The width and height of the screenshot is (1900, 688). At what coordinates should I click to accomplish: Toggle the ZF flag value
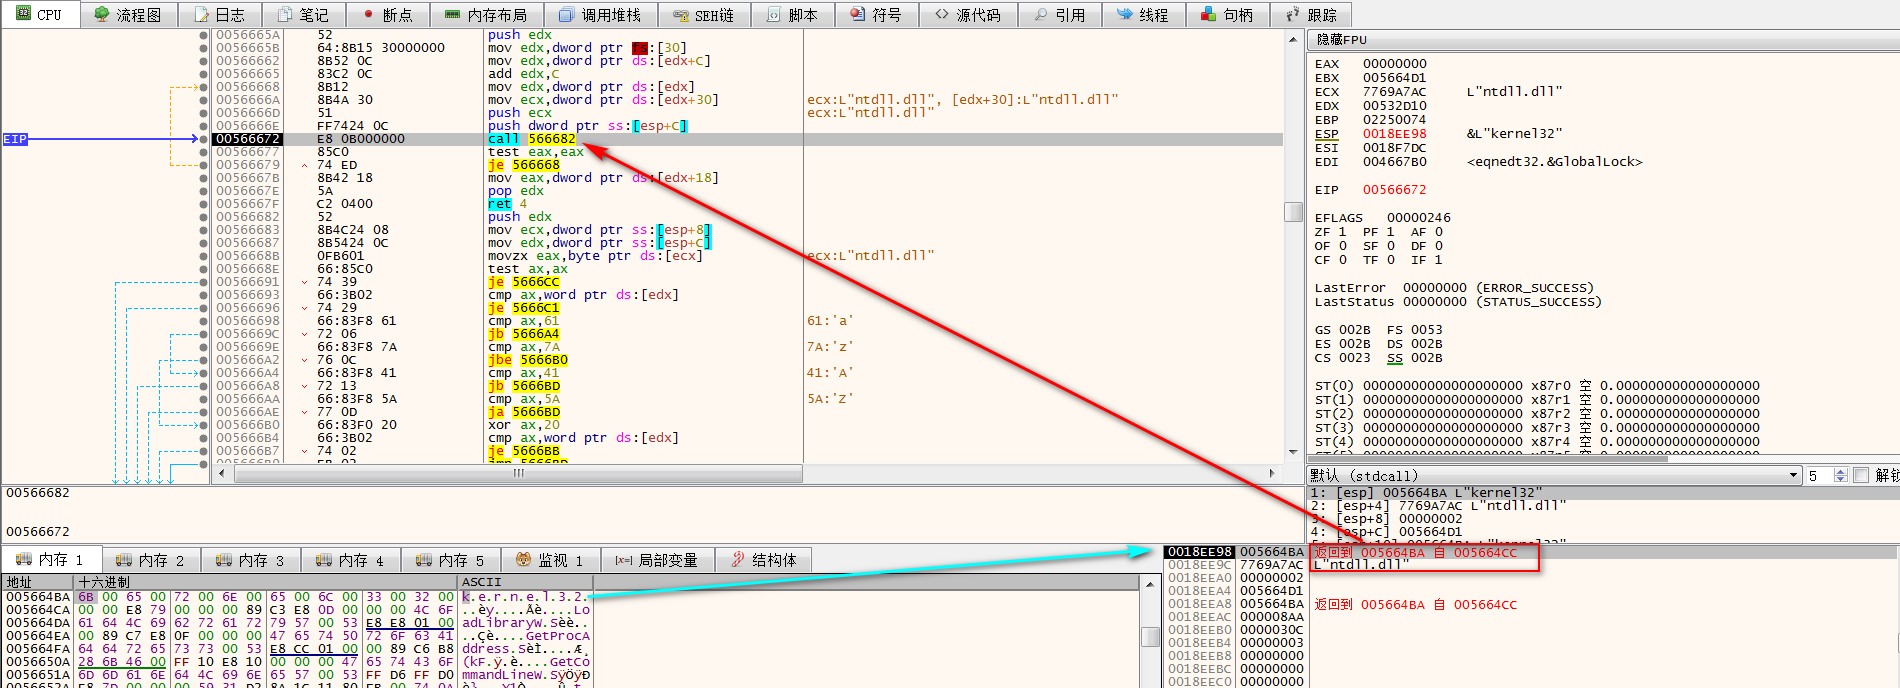pos(1342,232)
